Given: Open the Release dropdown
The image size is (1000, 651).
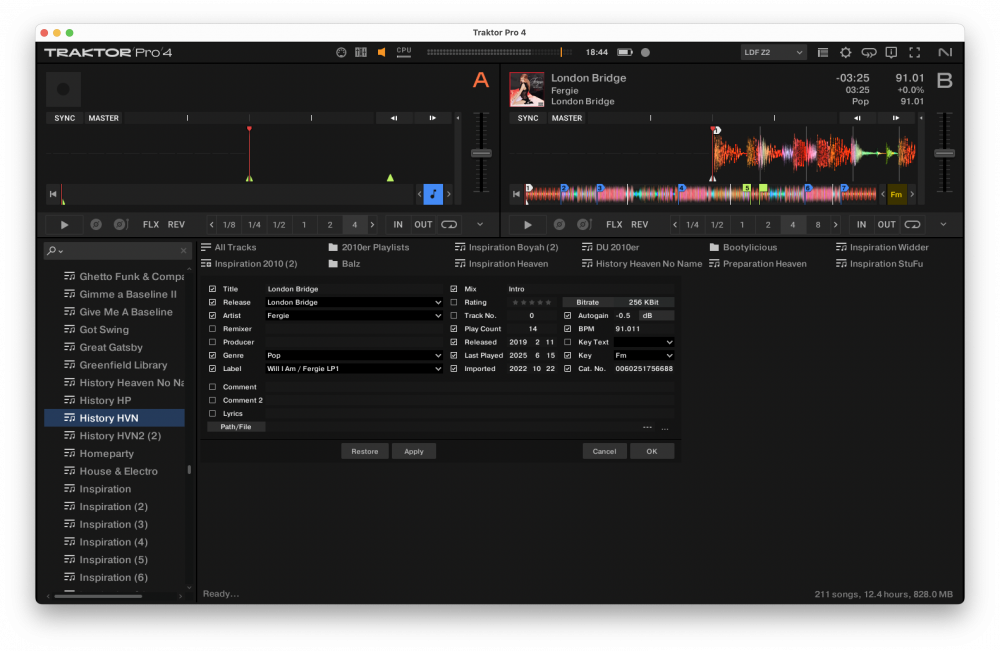Looking at the screenshot, I should (x=438, y=302).
